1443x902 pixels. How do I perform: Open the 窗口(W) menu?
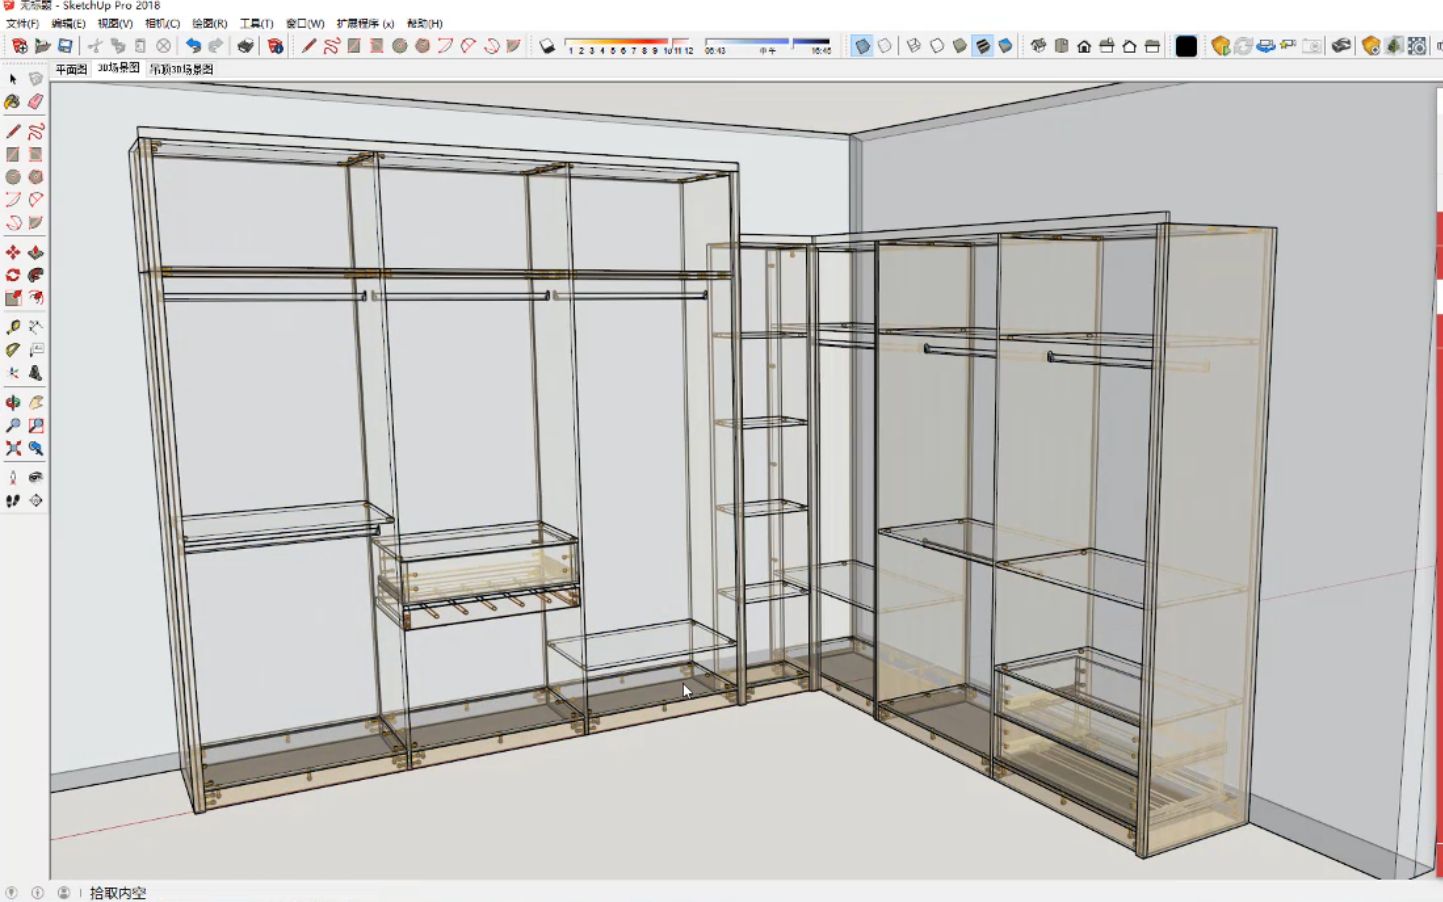point(305,23)
